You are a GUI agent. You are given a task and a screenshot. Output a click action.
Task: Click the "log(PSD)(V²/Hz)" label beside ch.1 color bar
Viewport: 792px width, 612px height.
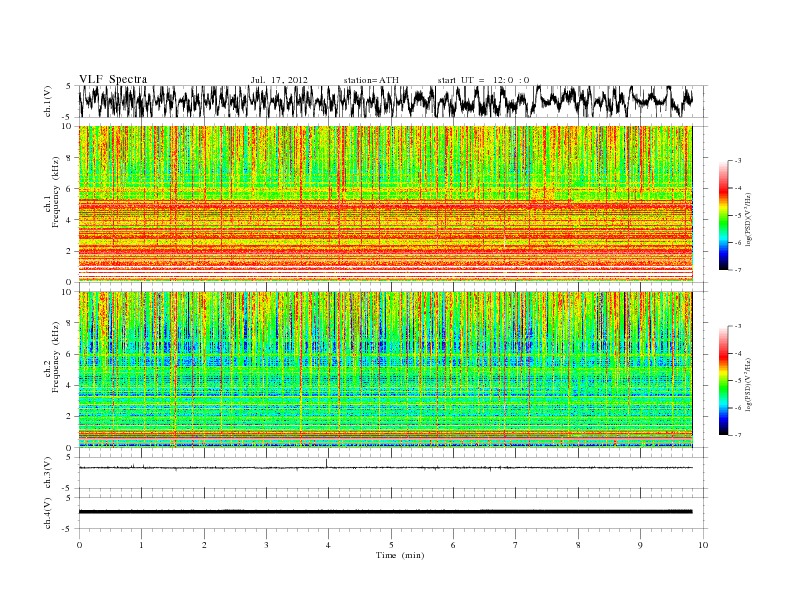(749, 218)
